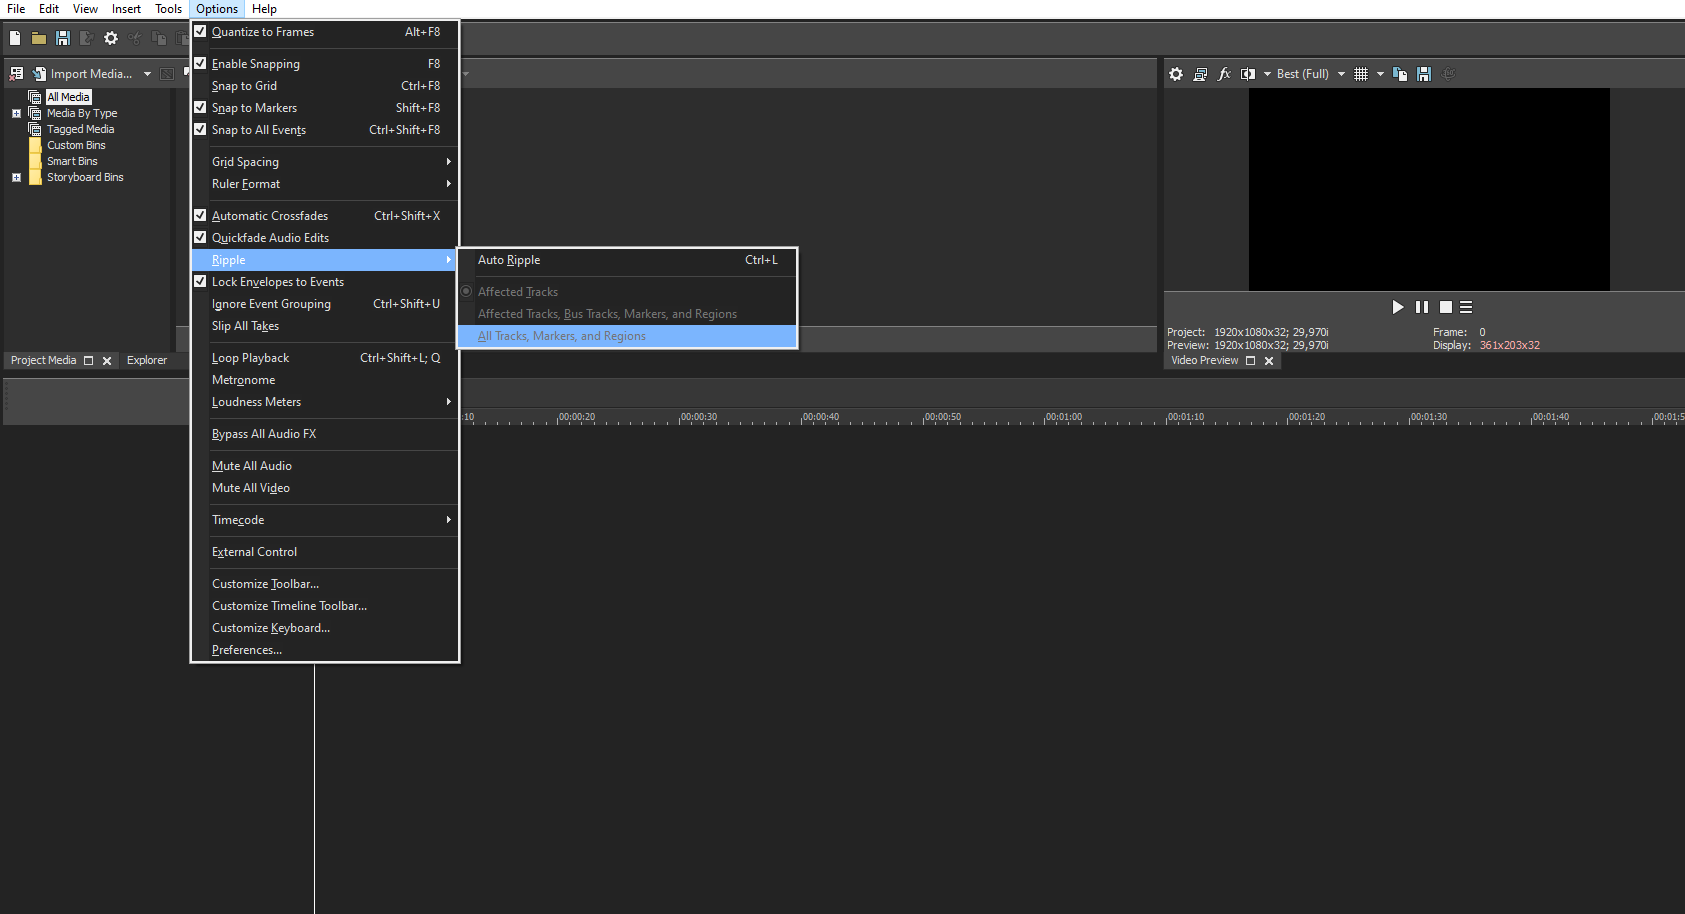
Task: Open Project Properties gear in main toolbar
Action: point(111,38)
